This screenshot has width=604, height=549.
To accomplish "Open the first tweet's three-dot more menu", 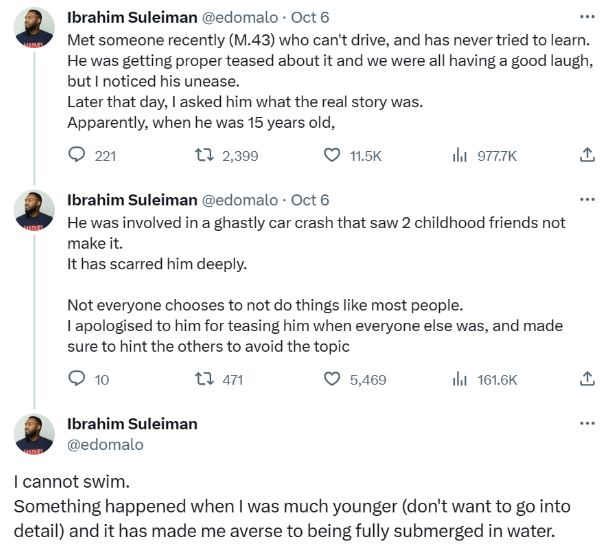I will (x=587, y=17).
